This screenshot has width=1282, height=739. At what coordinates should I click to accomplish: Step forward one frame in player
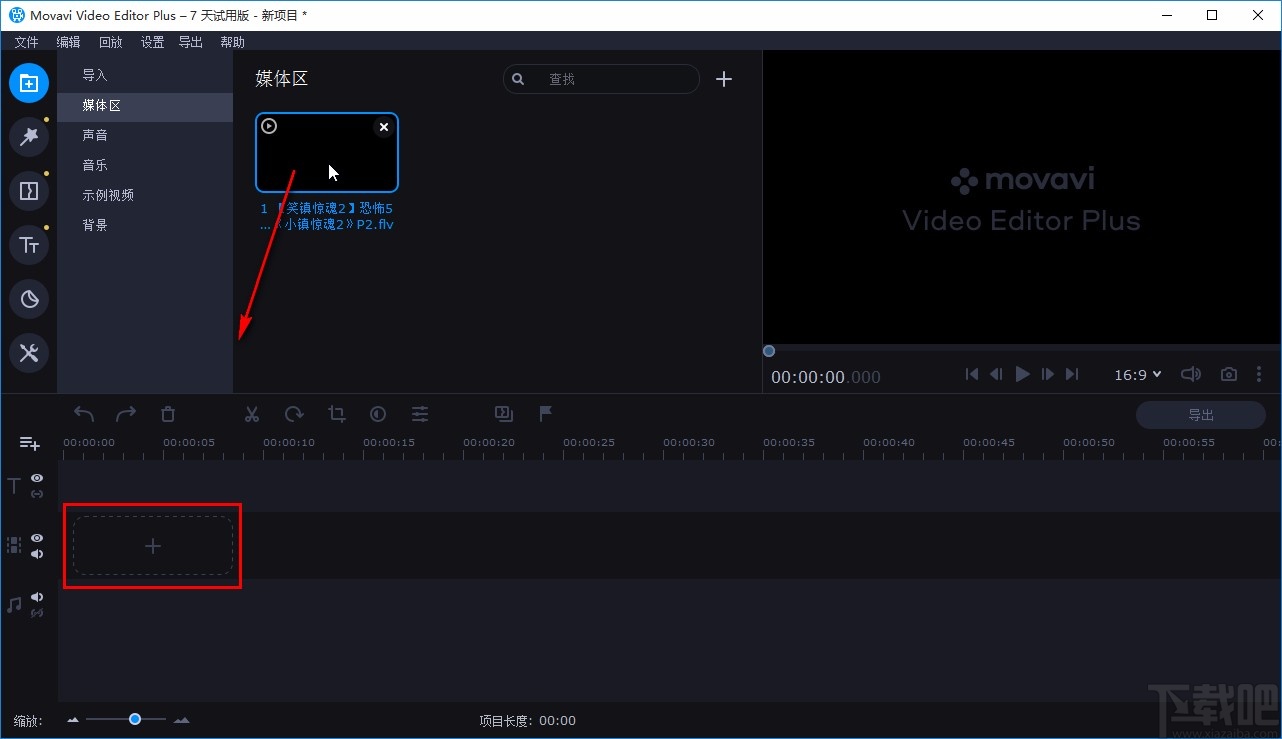tap(1047, 374)
